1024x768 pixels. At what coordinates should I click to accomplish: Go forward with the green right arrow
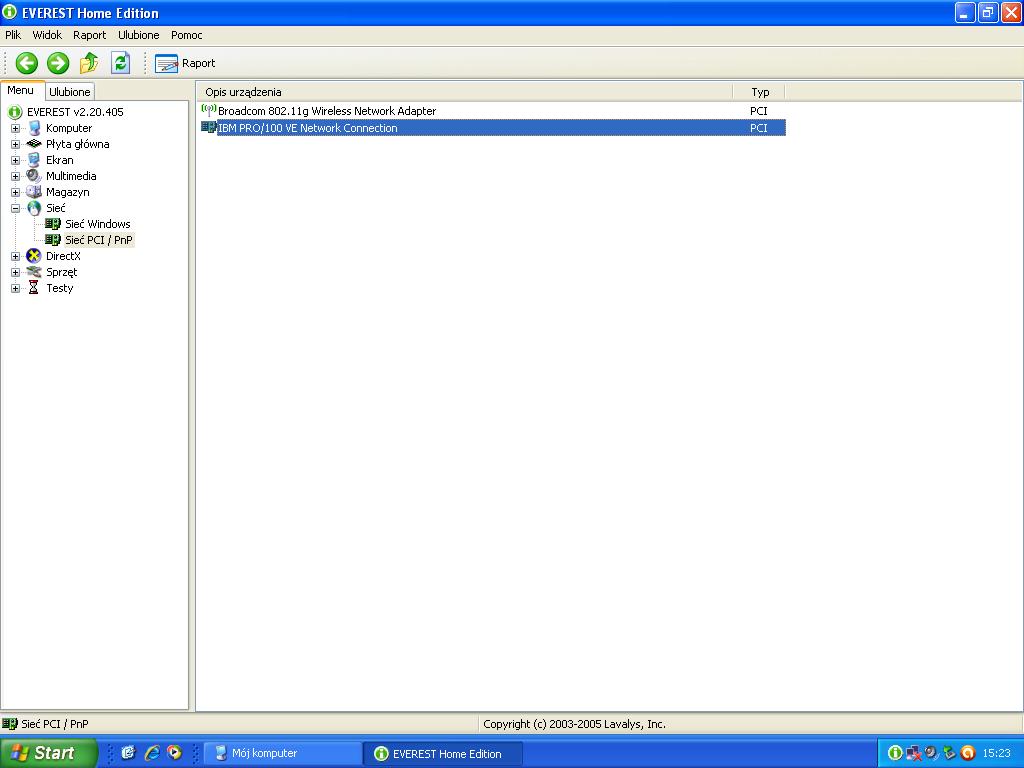pos(58,63)
